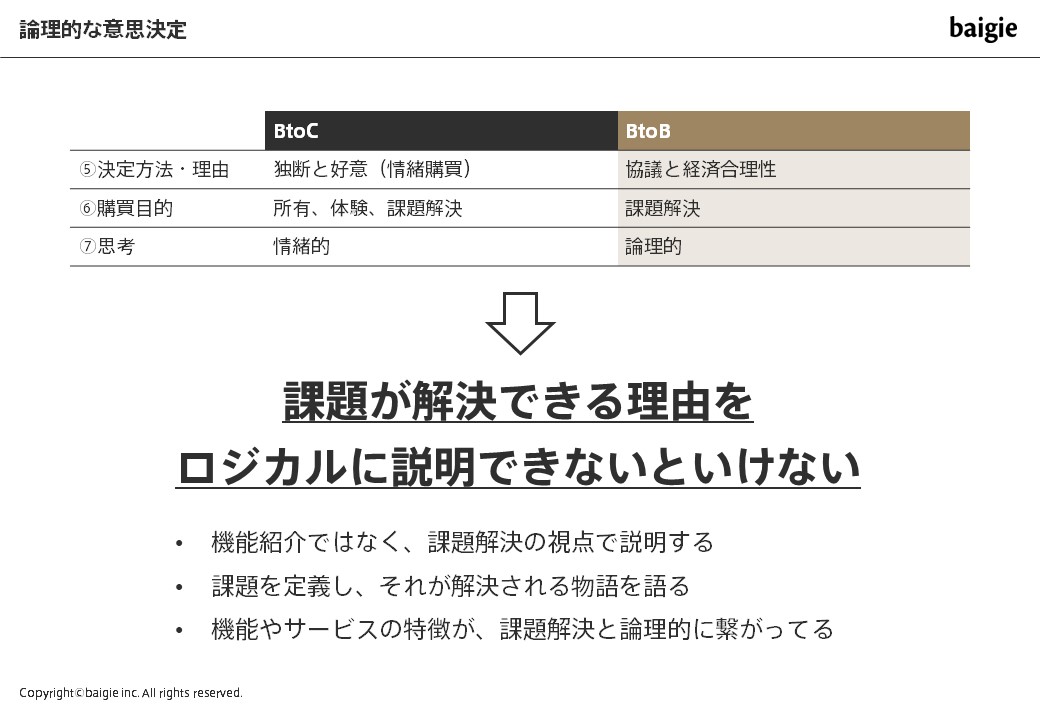Click headline 課題が解決できる理由を
Image resolution: width=1040 pixels, height=720 pixels.
(518, 401)
